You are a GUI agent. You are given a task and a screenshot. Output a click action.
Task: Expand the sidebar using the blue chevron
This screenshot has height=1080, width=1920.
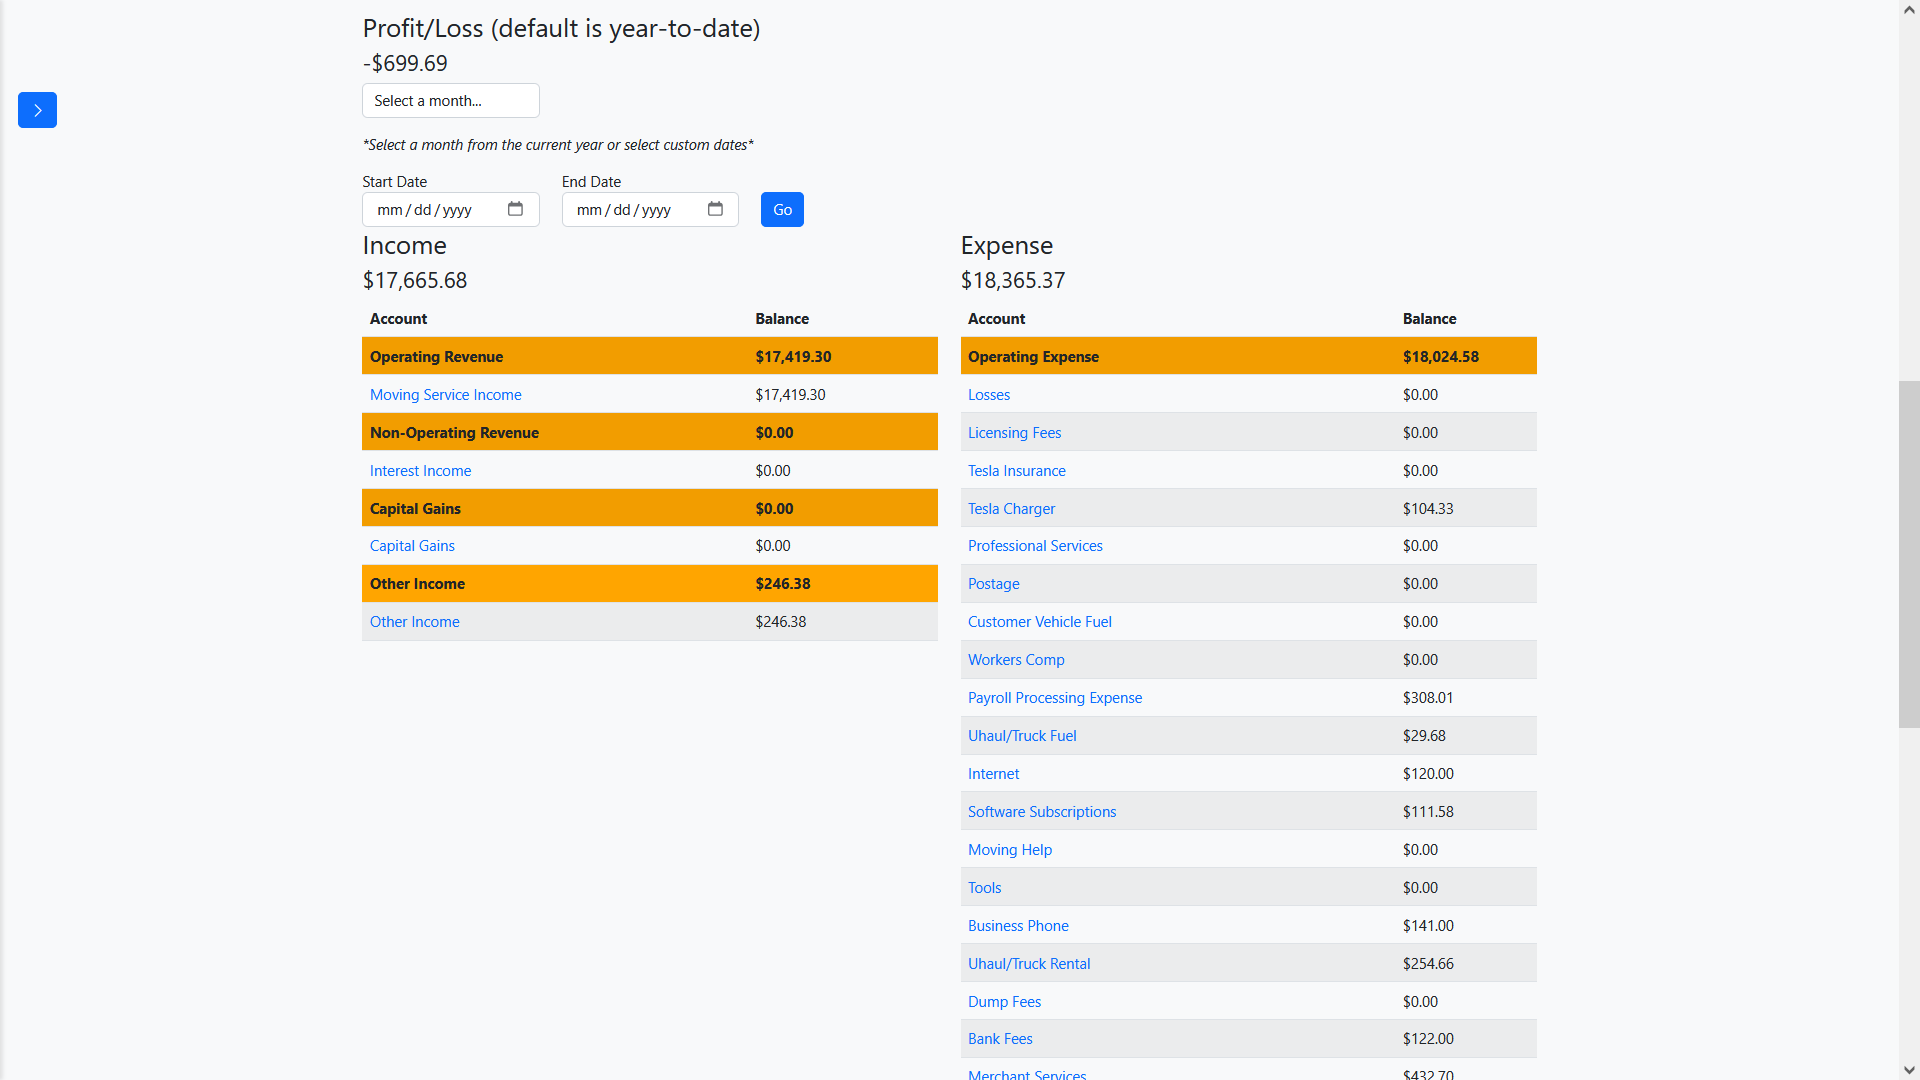[x=37, y=110]
